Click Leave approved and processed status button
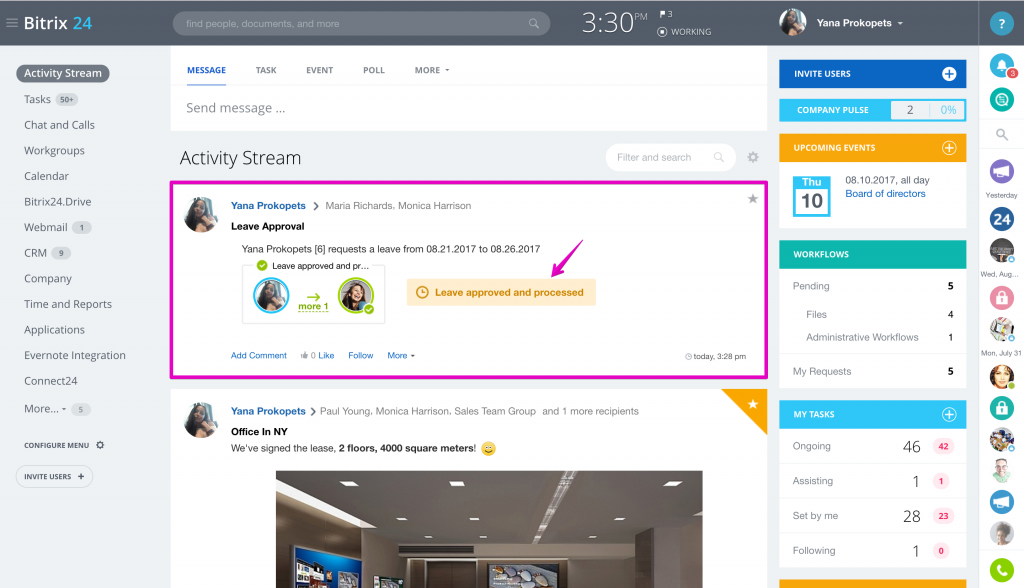 tap(501, 293)
